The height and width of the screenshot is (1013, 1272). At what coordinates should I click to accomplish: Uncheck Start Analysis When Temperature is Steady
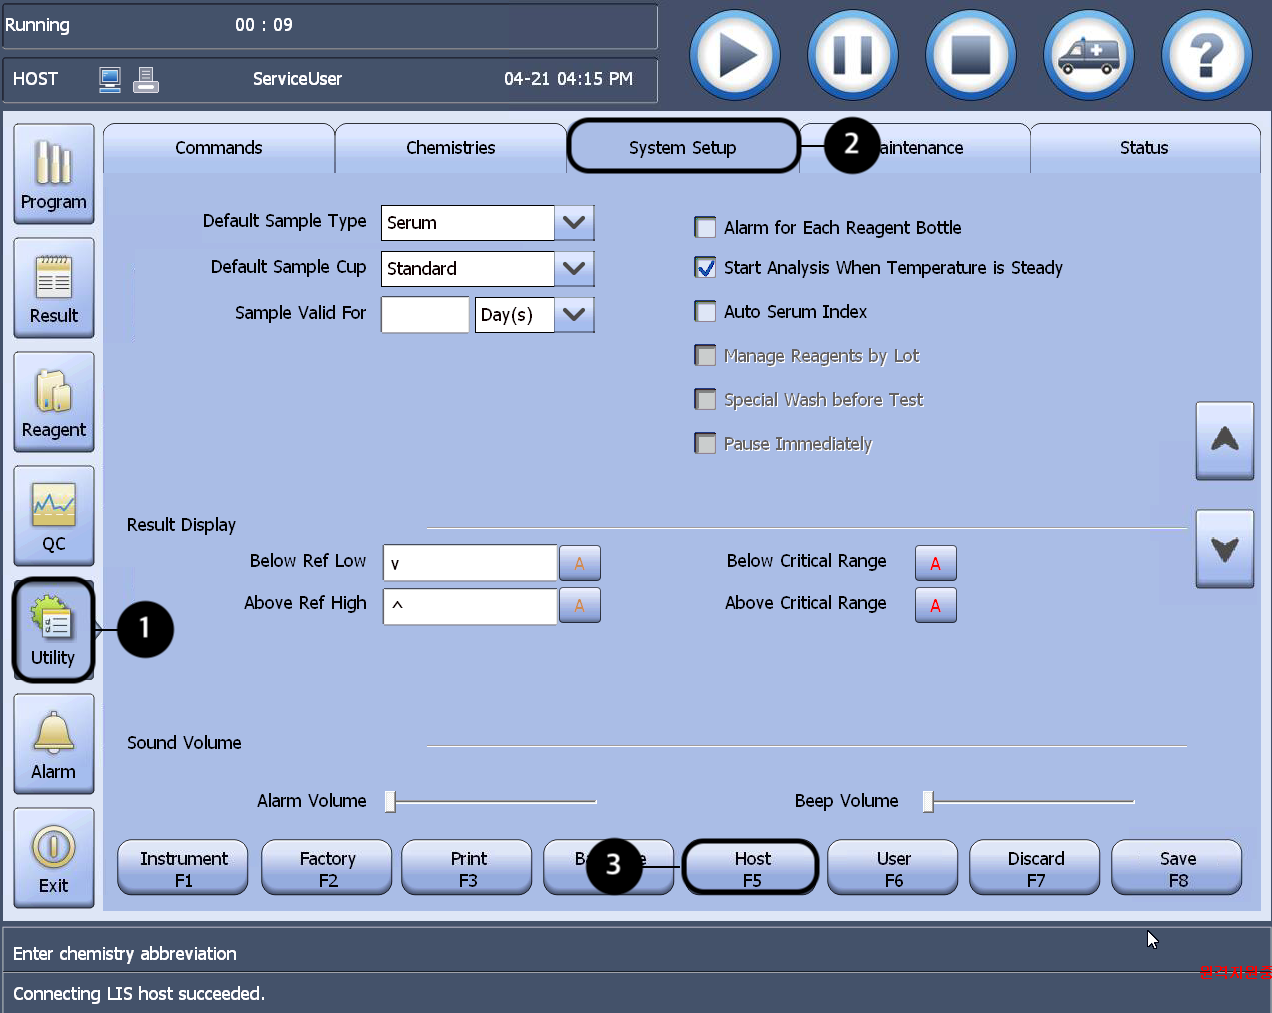(706, 267)
